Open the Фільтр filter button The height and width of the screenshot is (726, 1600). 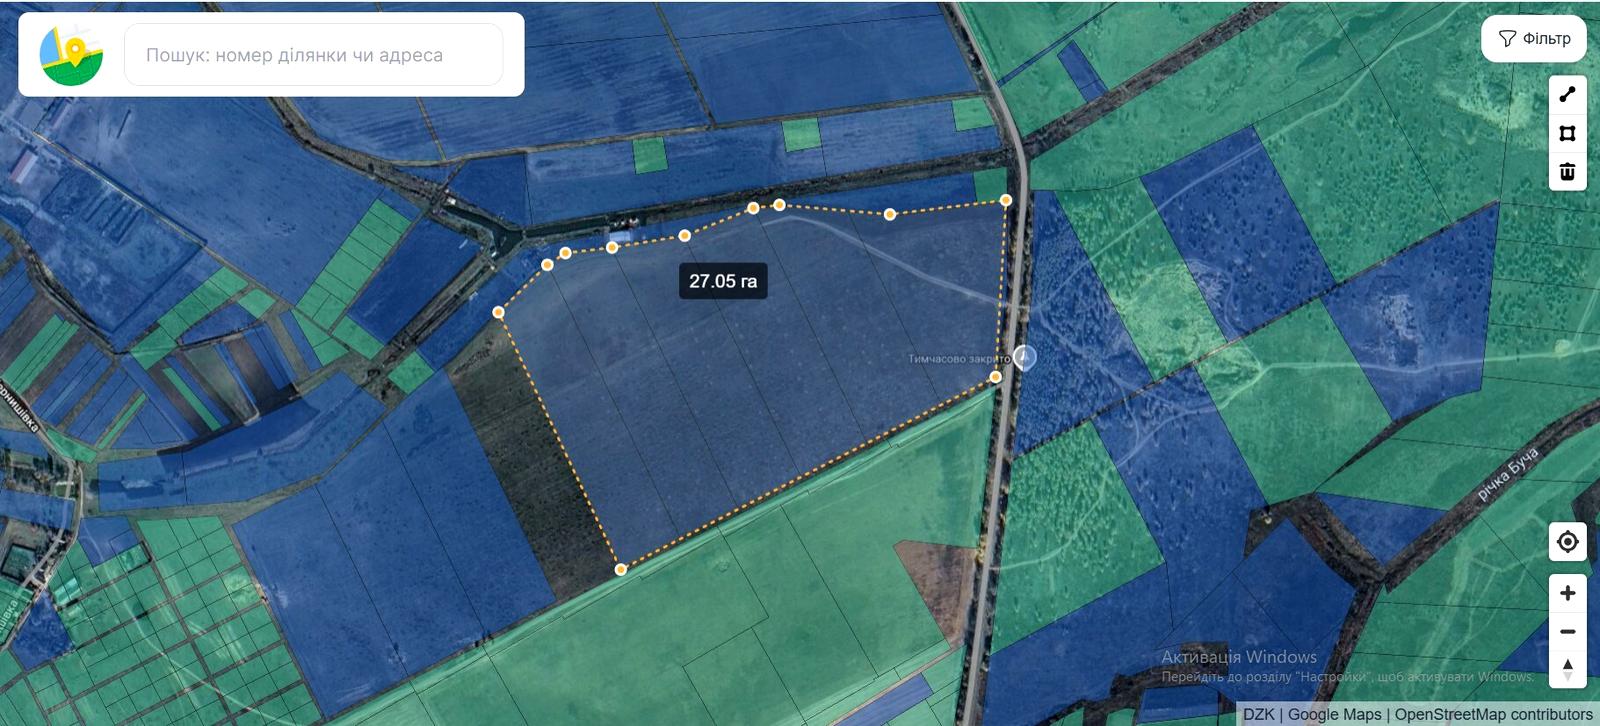click(x=1534, y=39)
